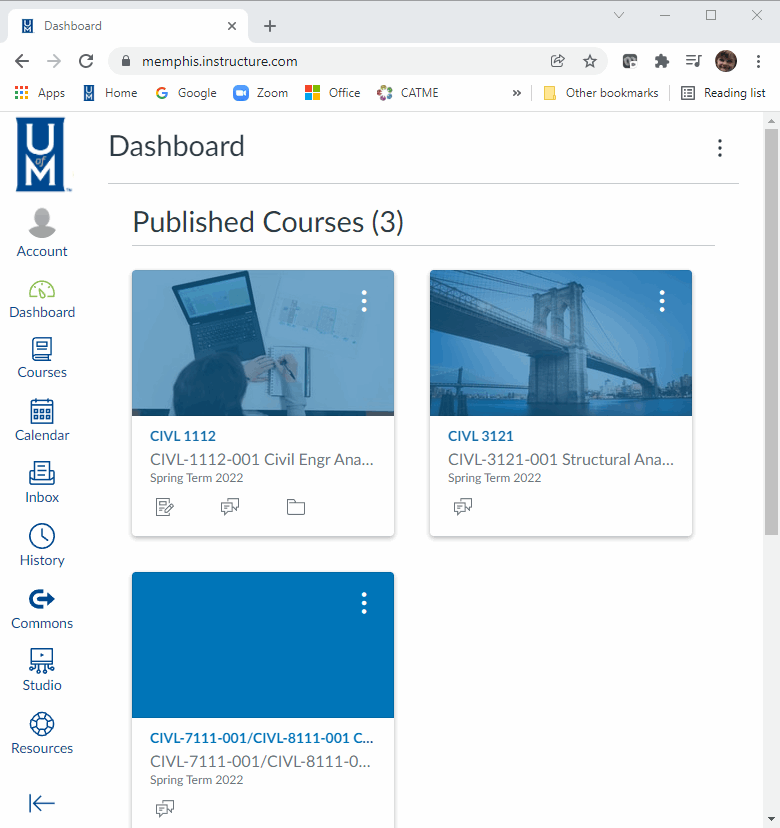Open the Inbox in sidebar
Image resolution: width=780 pixels, height=828 pixels.
point(42,483)
